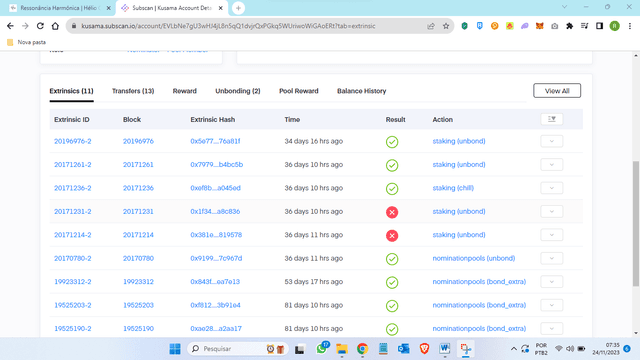
Task: Click the failed result icon for 20171231-2
Action: pos(392,212)
